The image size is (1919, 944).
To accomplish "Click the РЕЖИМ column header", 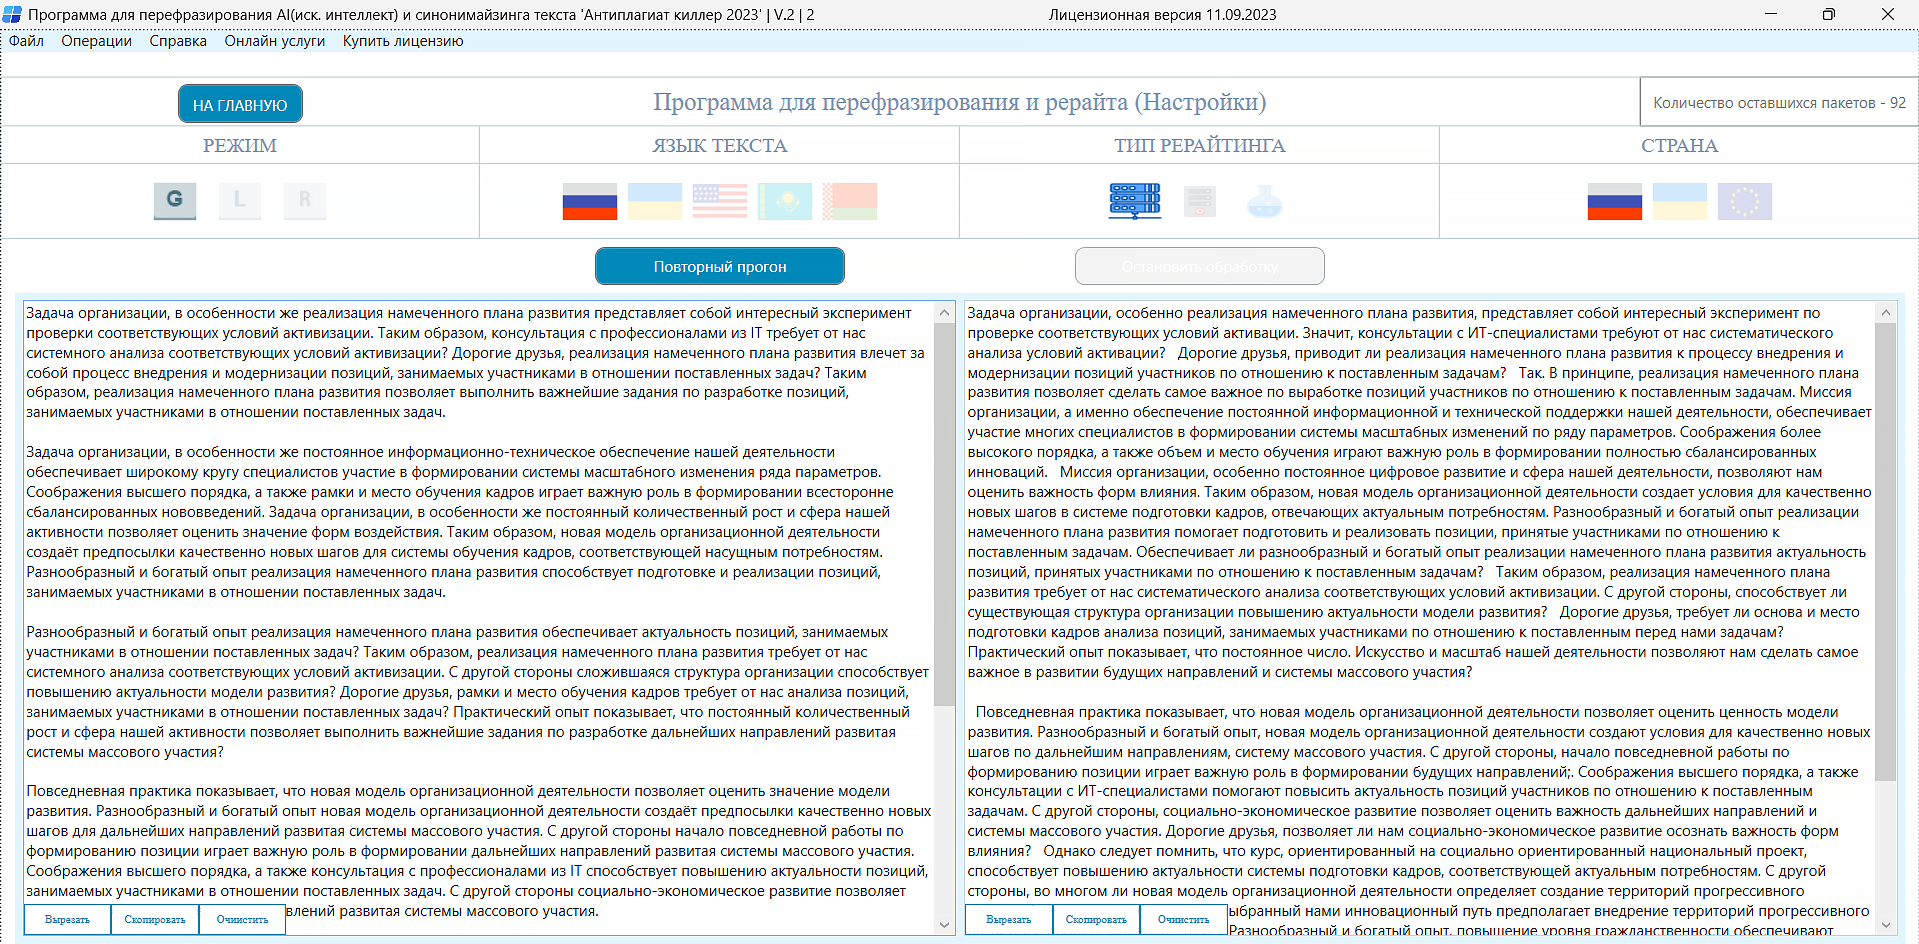I will click(240, 145).
